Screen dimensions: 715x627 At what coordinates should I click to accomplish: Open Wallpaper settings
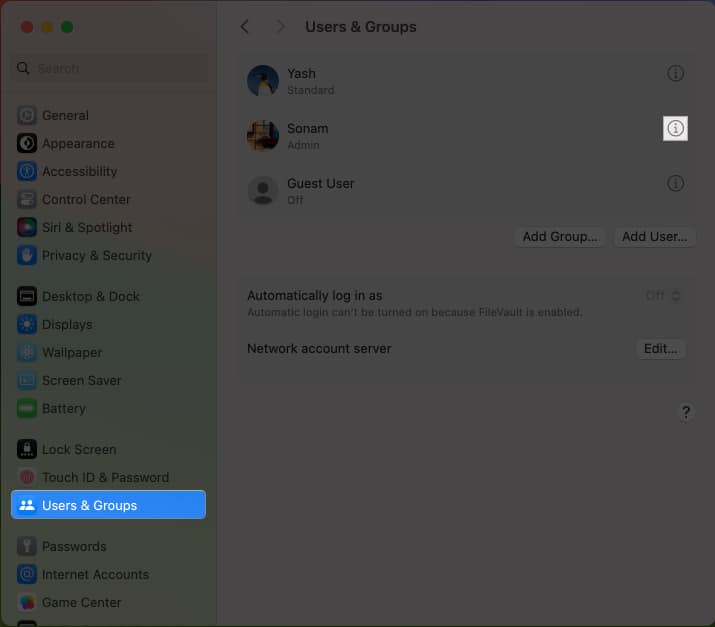click(x=108, y=352)
